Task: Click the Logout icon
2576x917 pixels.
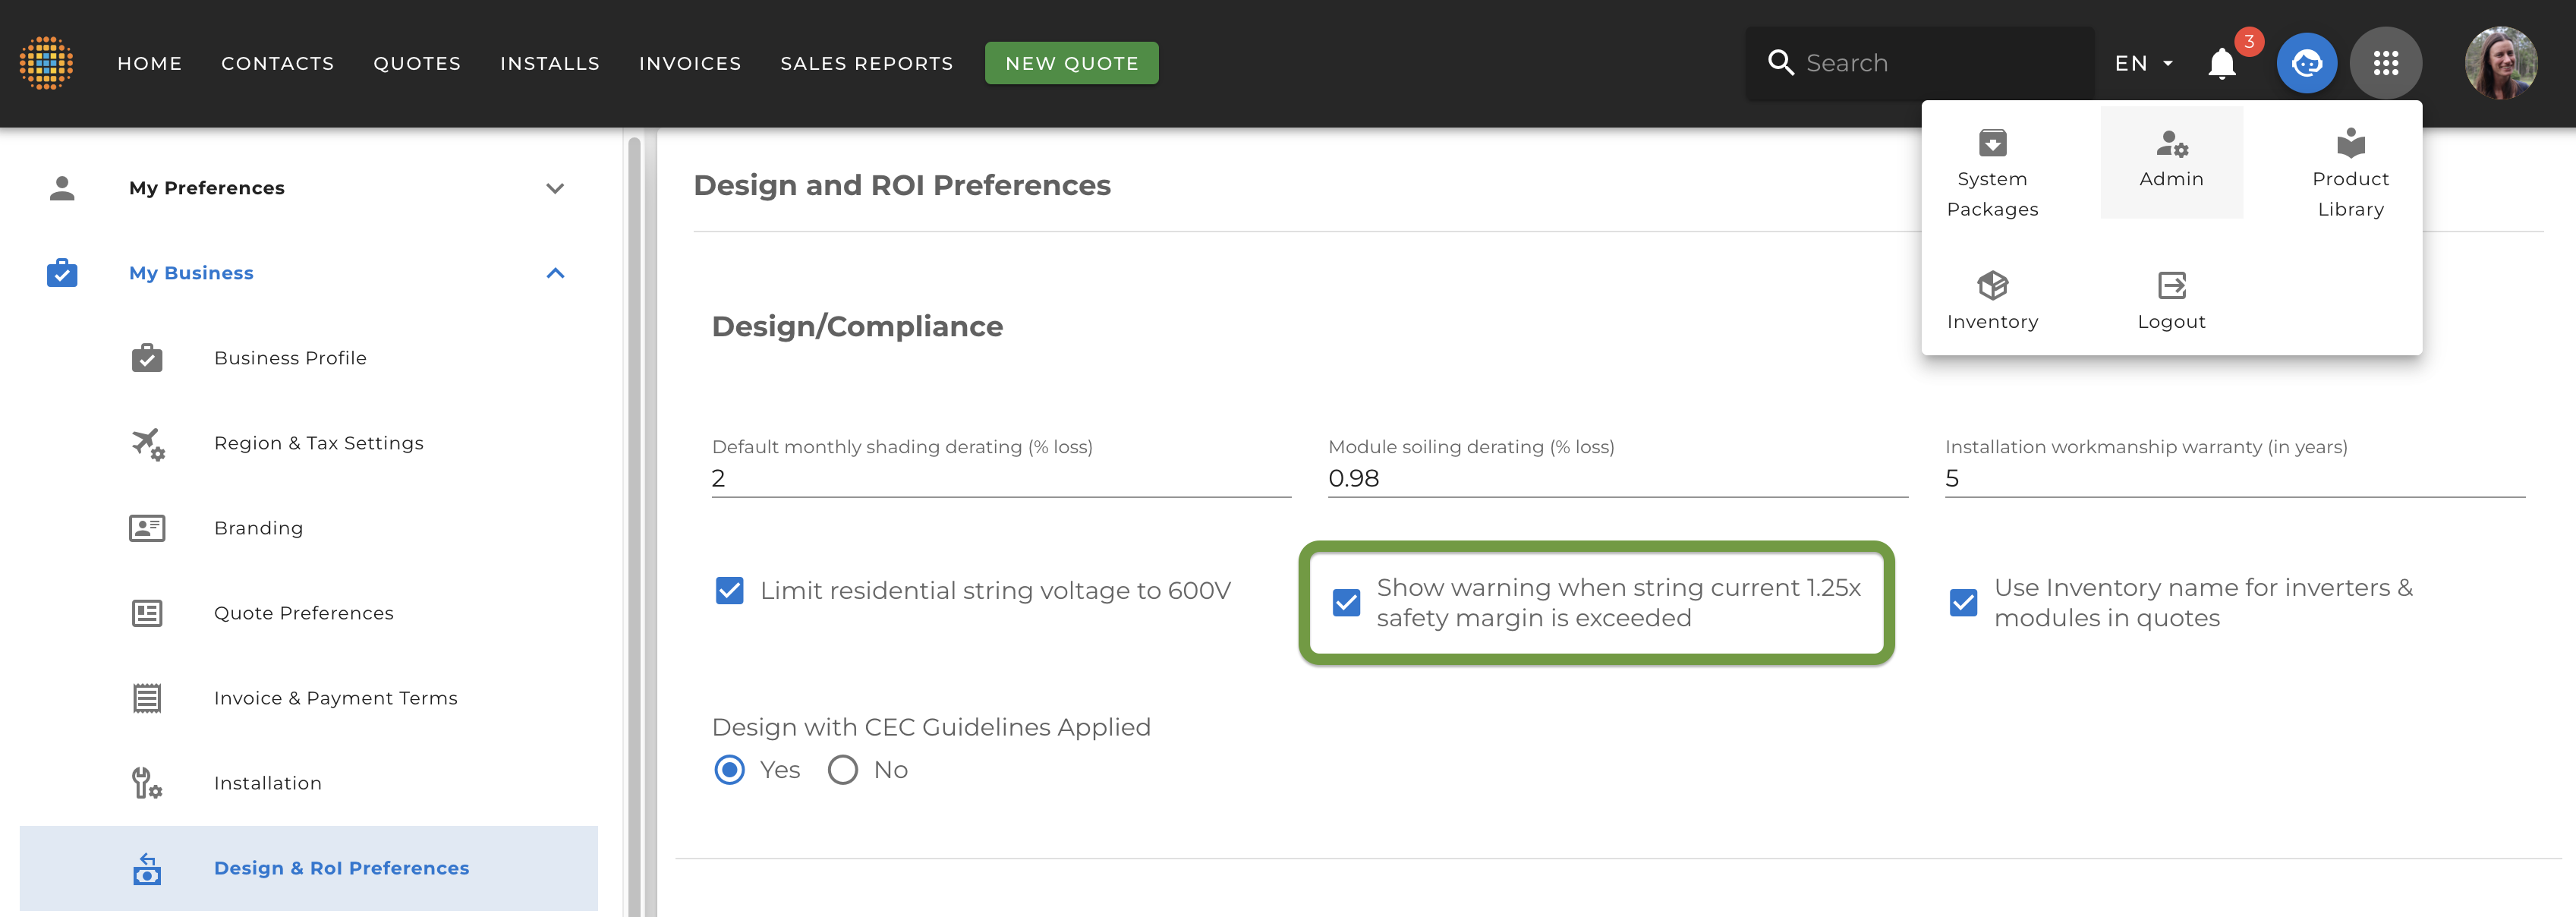Action: tap(2171, 286)
